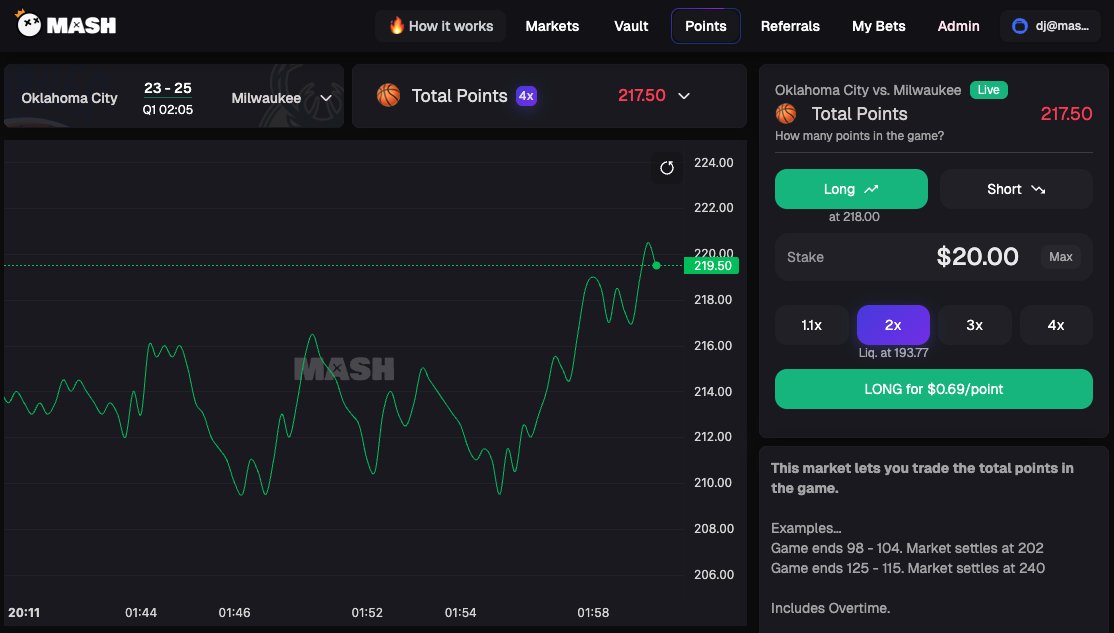Click the green Live badge

coord(988,90)
